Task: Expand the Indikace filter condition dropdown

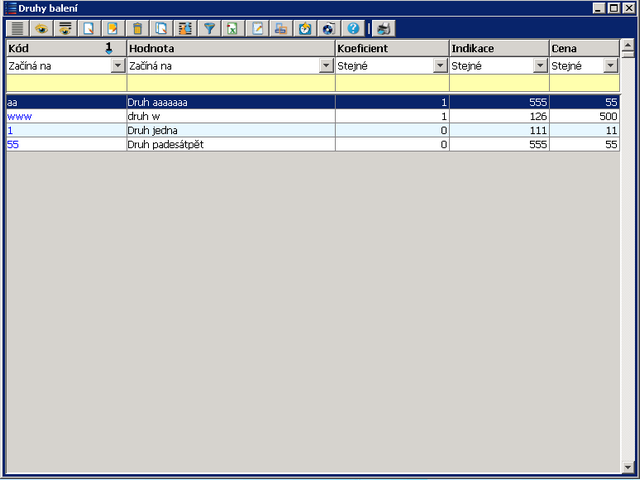Action: pos(541,66)
